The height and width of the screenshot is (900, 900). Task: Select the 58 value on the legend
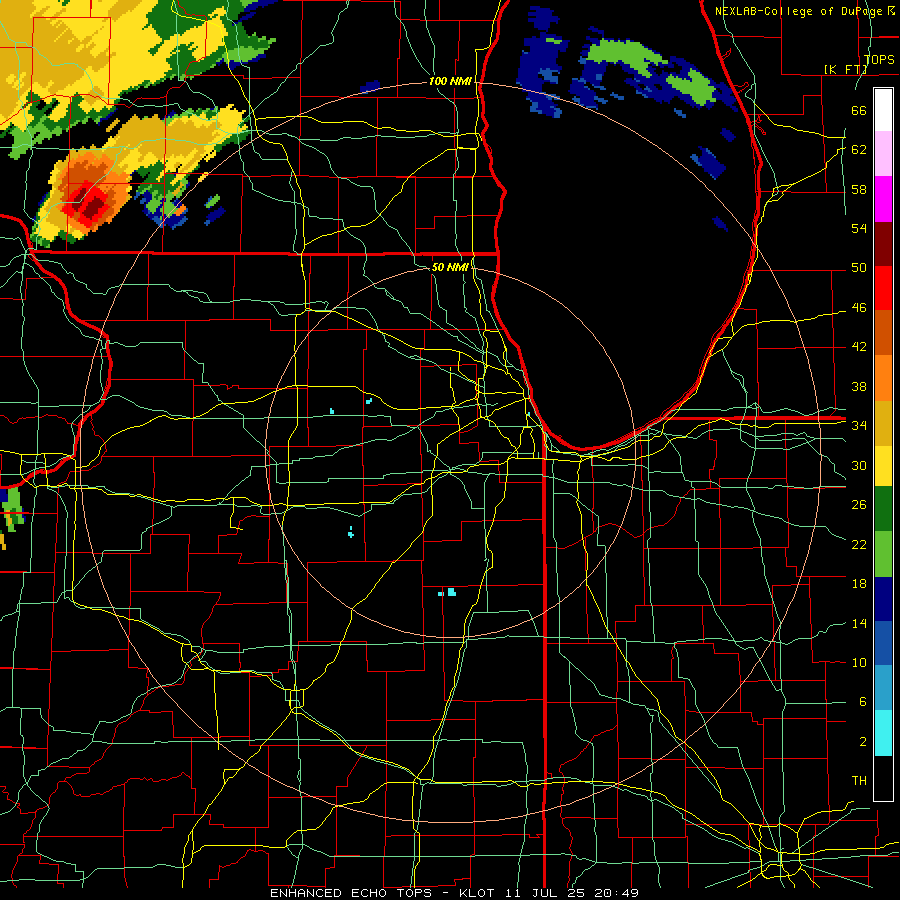[x=859, y=189]
